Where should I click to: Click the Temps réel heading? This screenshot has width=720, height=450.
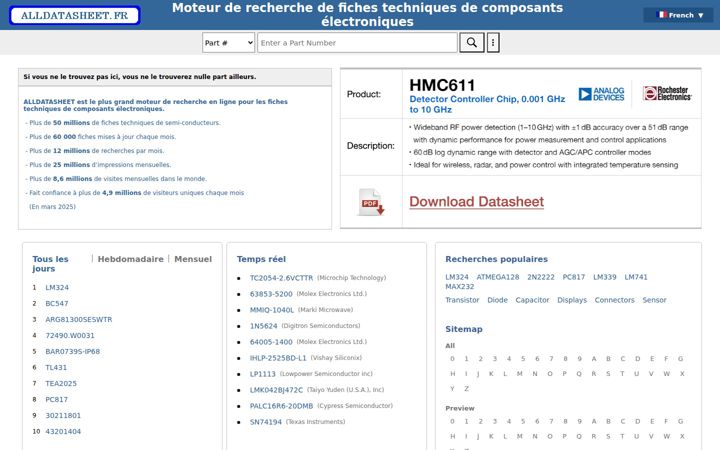[261, 259]
